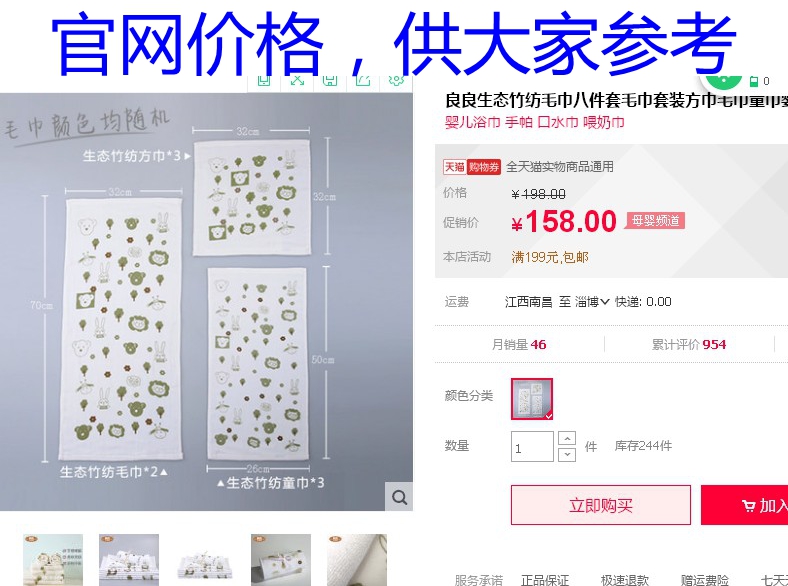The height and width of the screenshot is (586, 788).
Task: Select the rolled towel fourth thumbnail
Action: [x=281, y=560]
